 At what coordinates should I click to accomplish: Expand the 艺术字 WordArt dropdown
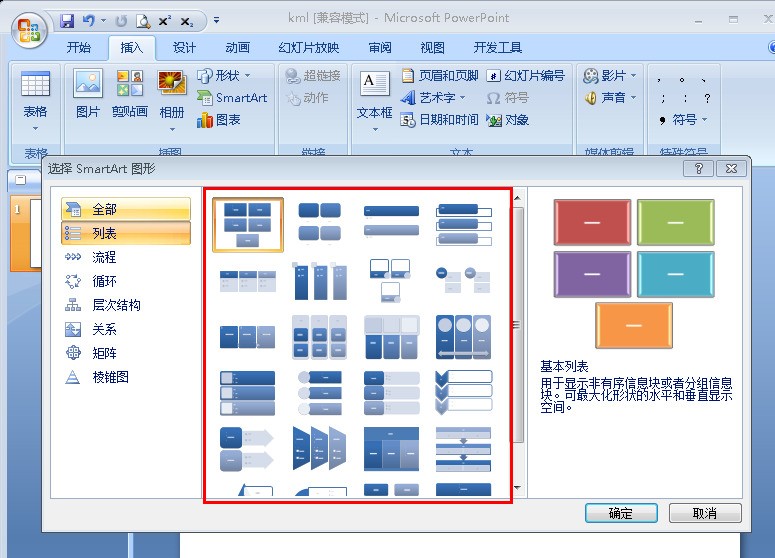point(463,97)
